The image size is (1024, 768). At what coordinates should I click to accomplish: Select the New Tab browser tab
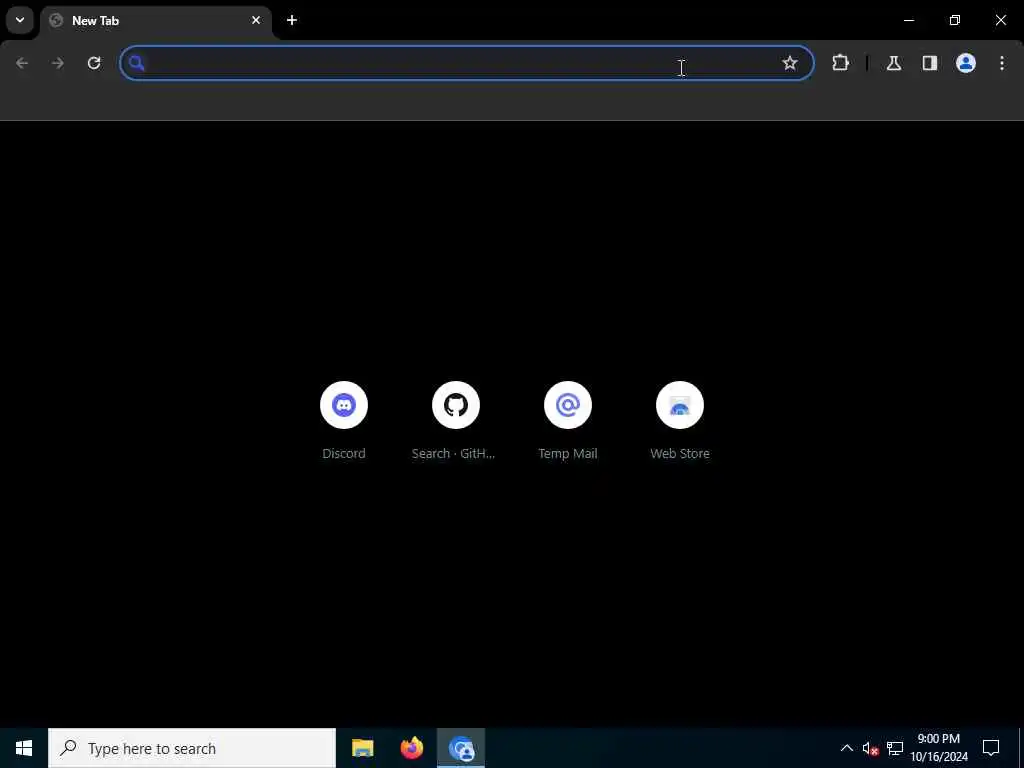pos(157,21)
